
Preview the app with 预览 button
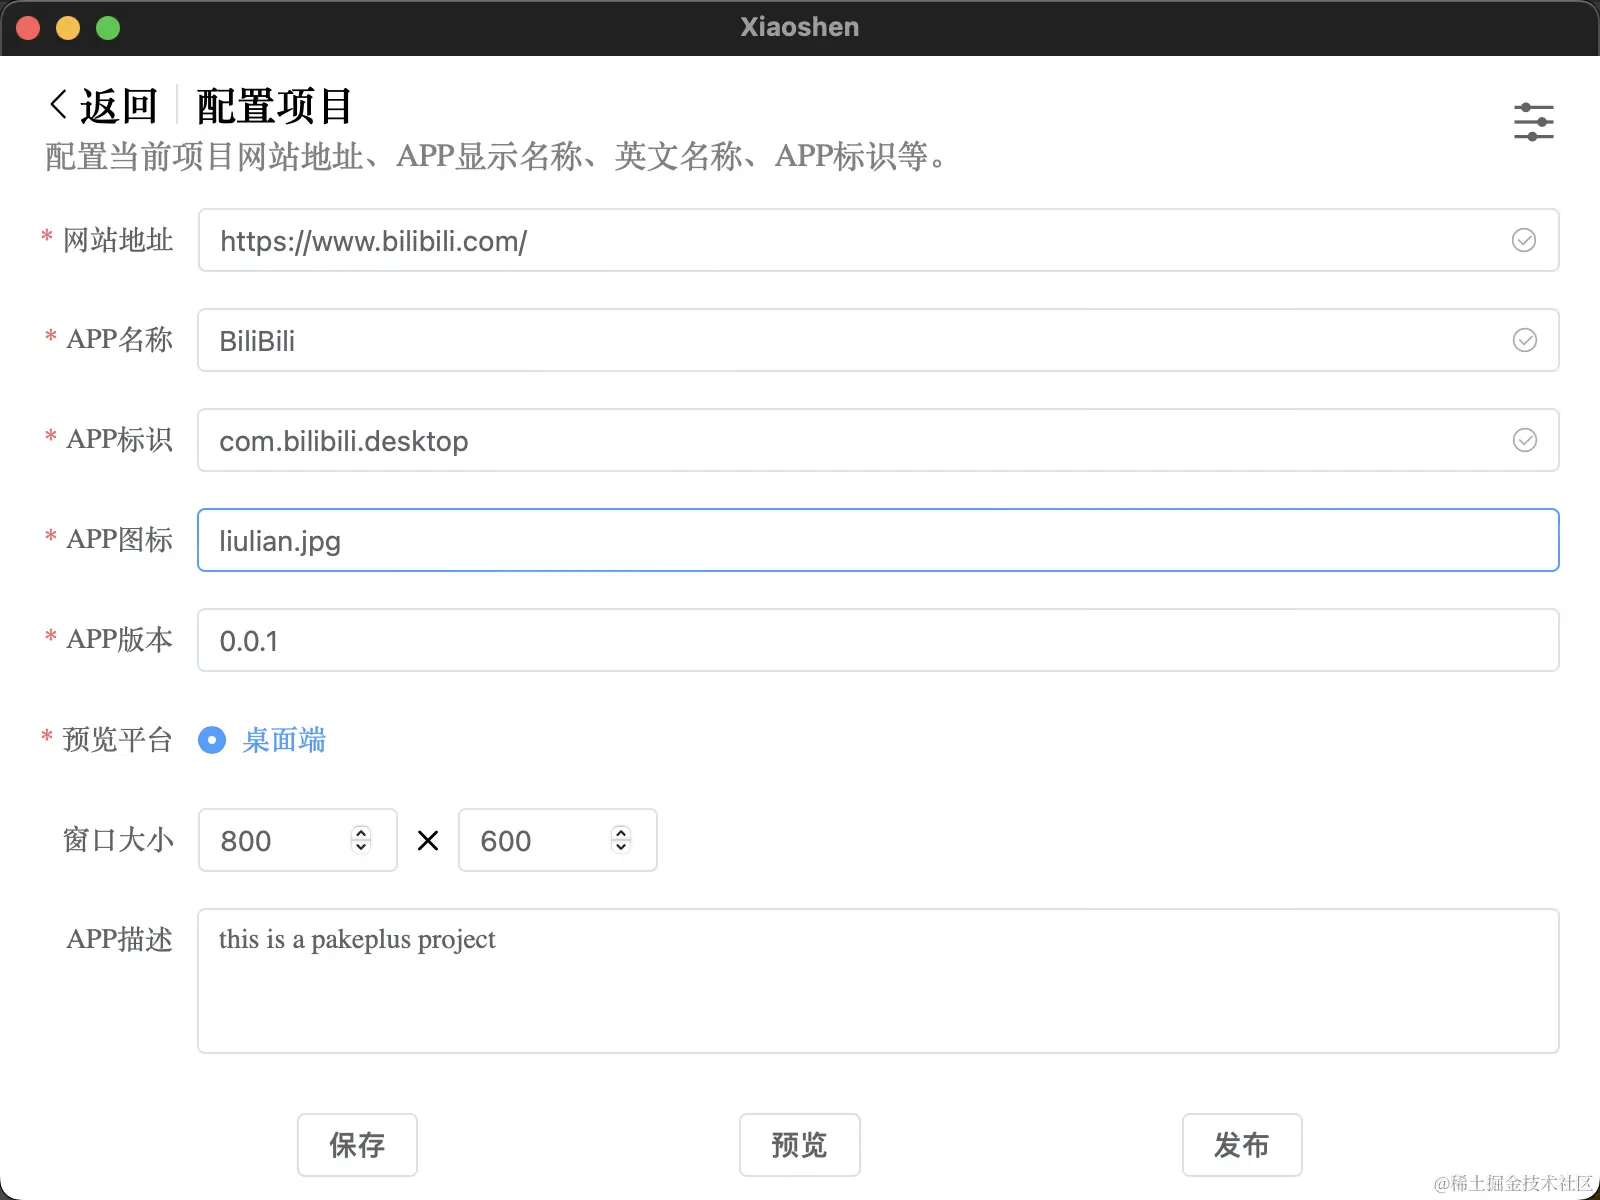[800, 1145]
